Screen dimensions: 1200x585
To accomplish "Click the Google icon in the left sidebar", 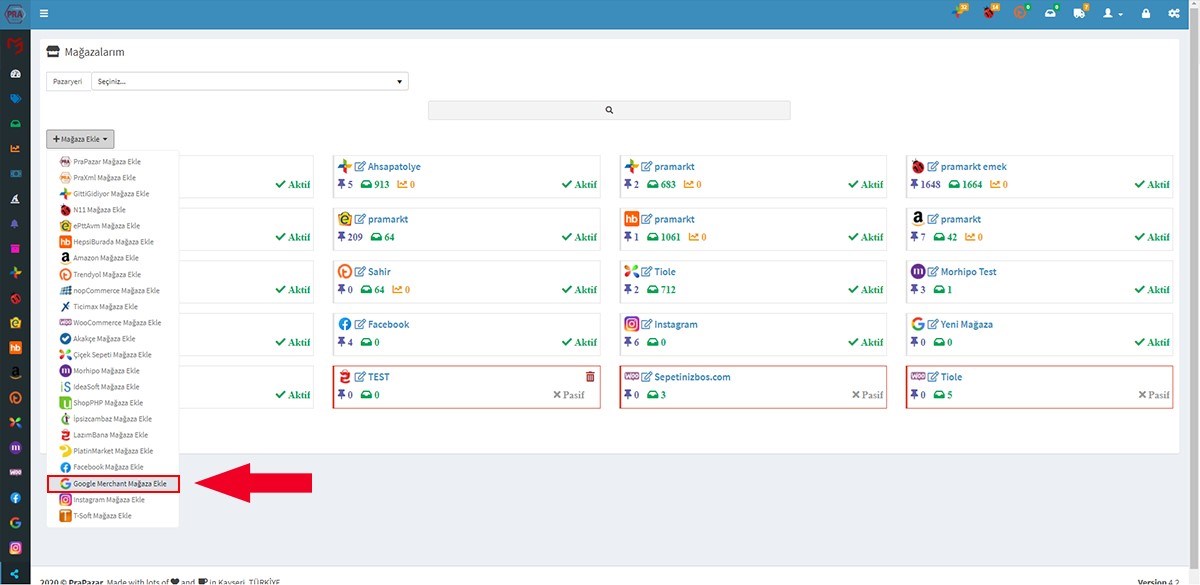I will click(15, 522).
